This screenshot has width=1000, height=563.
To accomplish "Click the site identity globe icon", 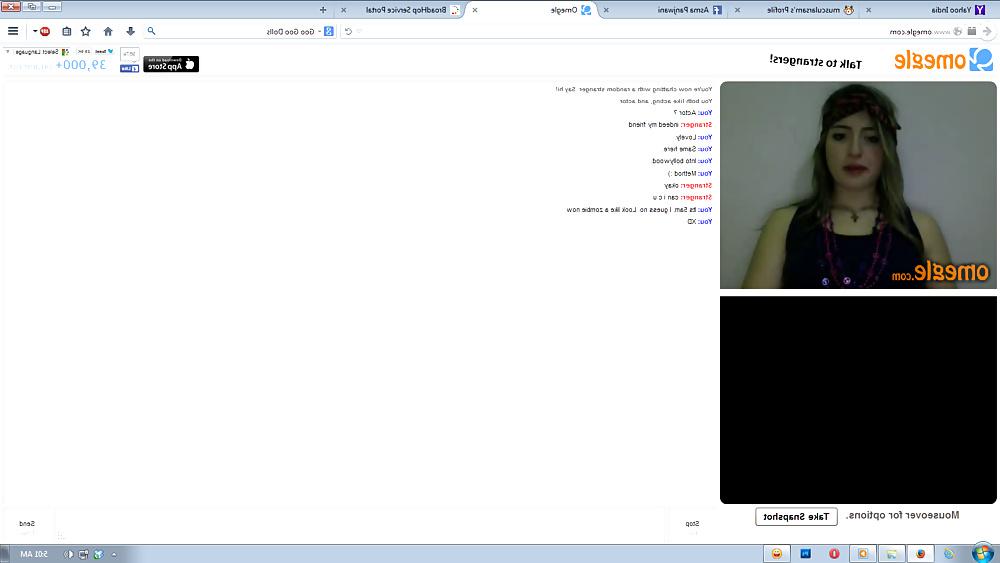I will point(957,31).
